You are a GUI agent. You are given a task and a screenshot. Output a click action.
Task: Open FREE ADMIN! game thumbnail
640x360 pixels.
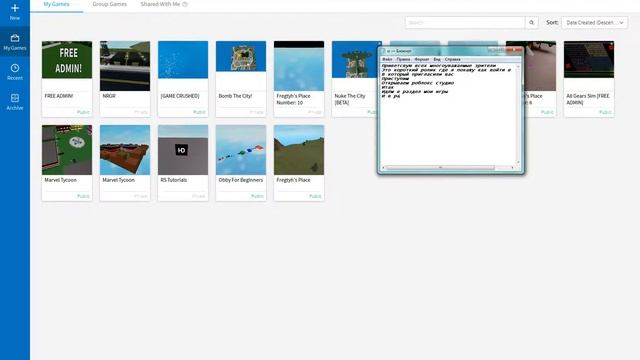67,60
